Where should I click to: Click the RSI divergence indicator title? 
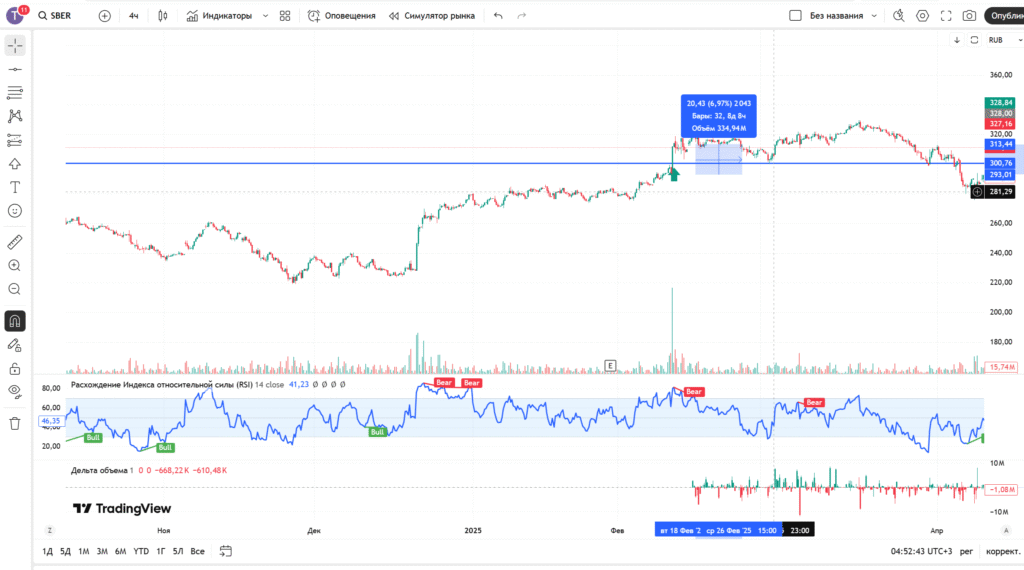(161, 385)
